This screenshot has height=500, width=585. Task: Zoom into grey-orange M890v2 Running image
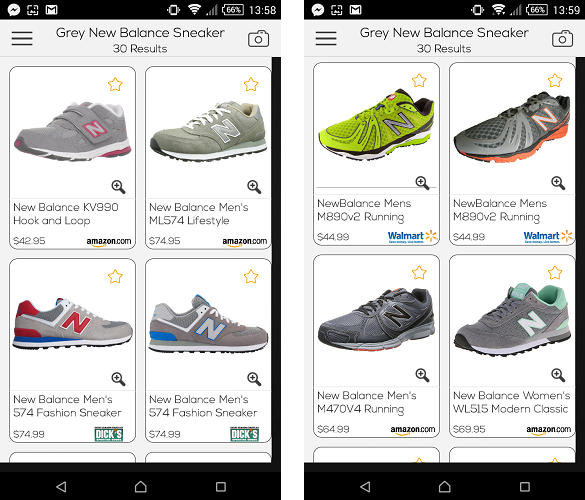(x=558, y=183)
